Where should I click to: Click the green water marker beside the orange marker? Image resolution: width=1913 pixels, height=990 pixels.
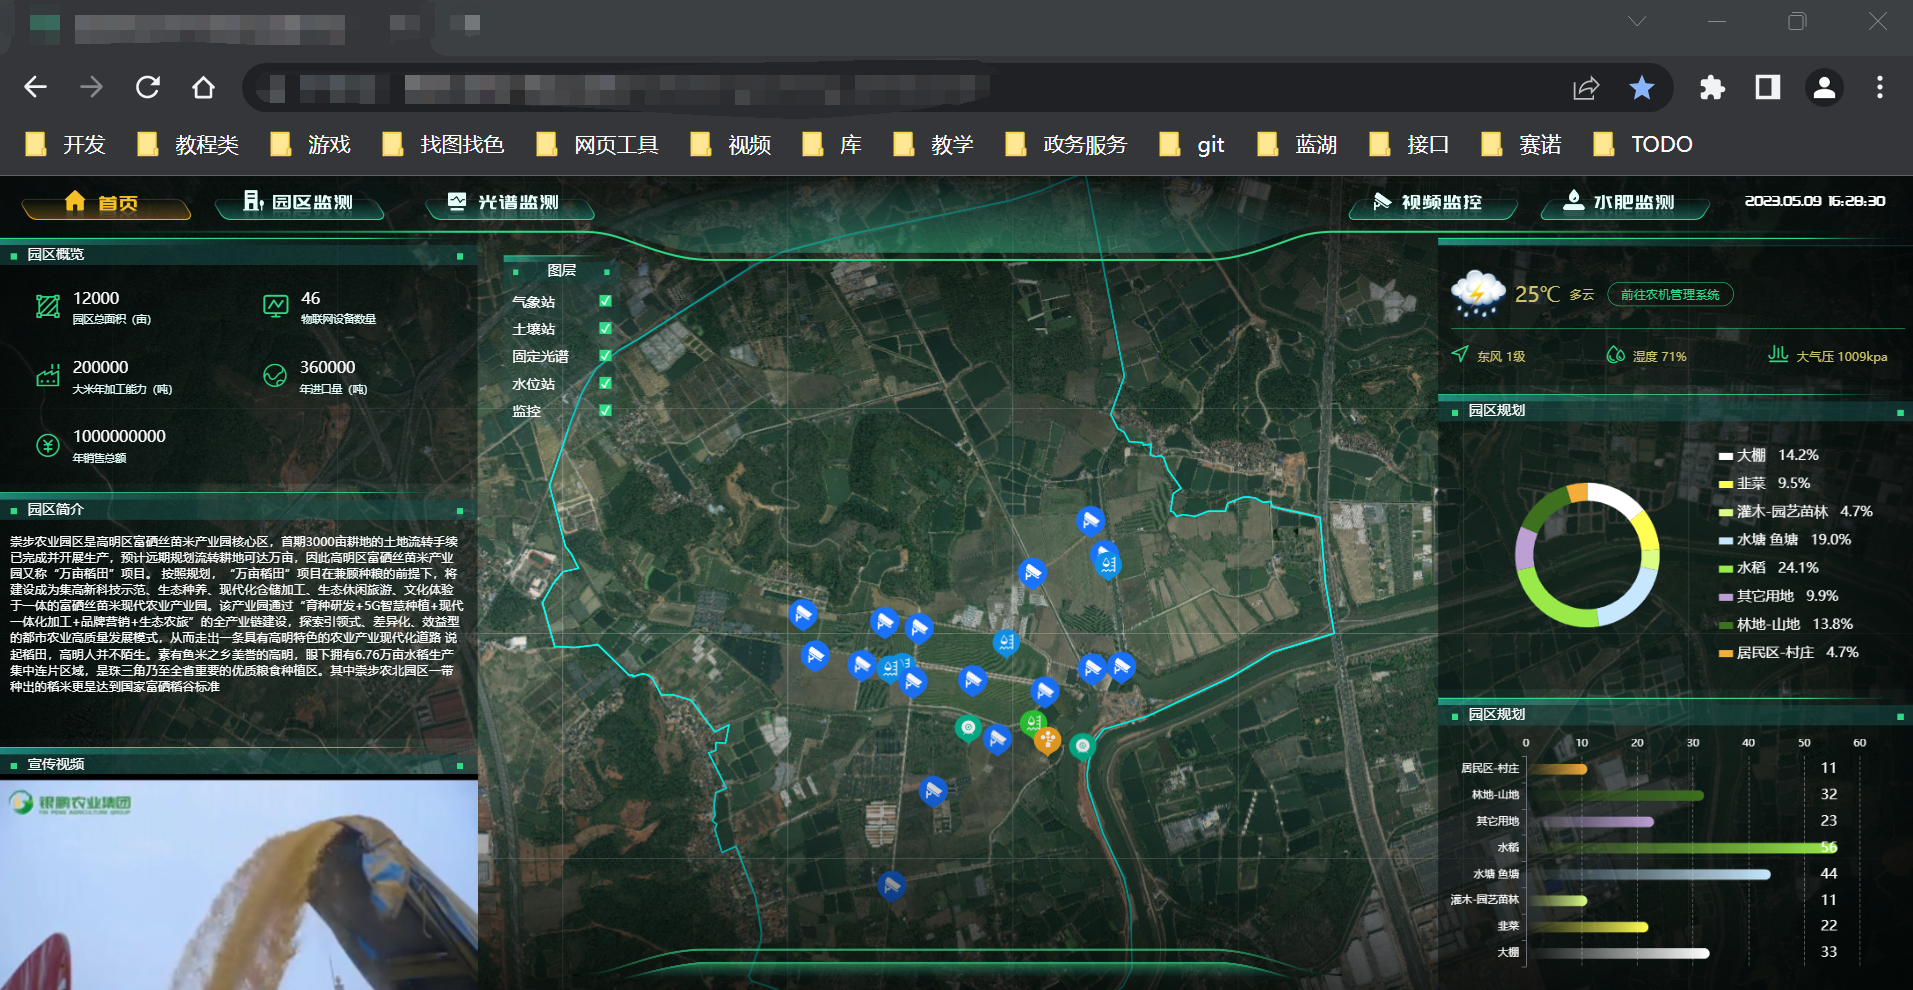(x=1032, y=722)
